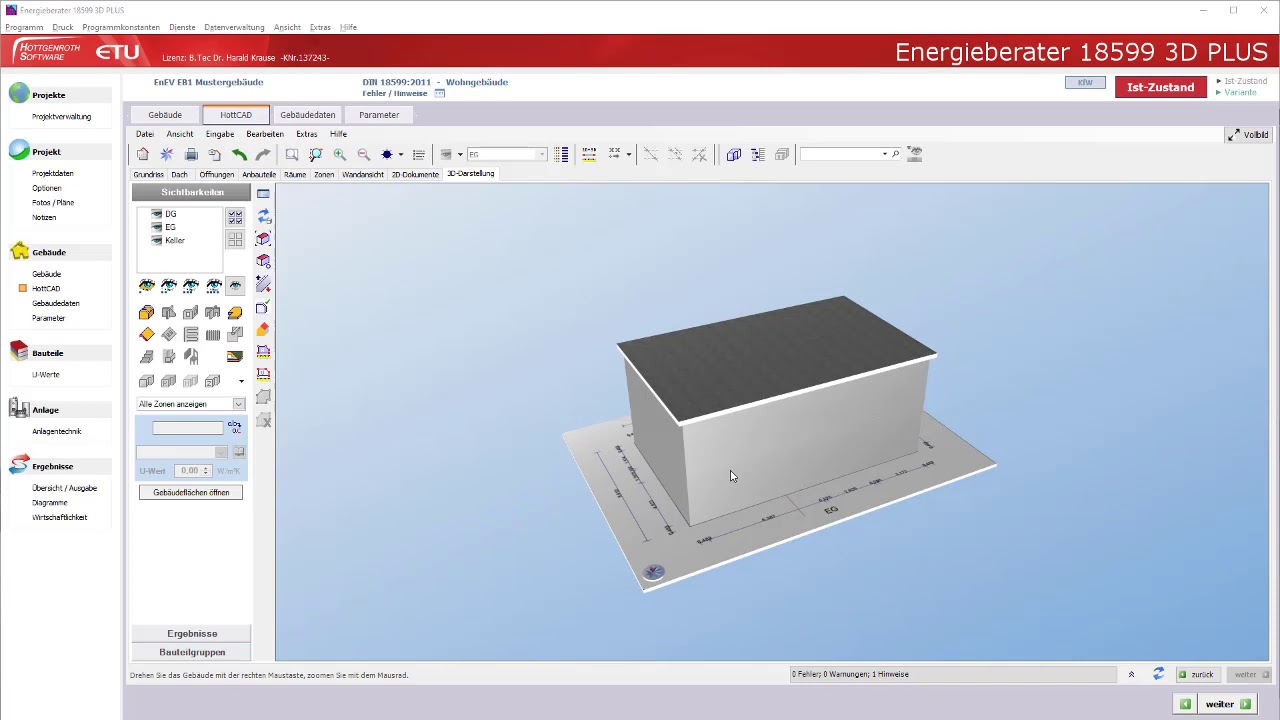Switch to the Grundriss sub-tab
The height and width of the screenshot is (720, 1280).
pos(148,174)
